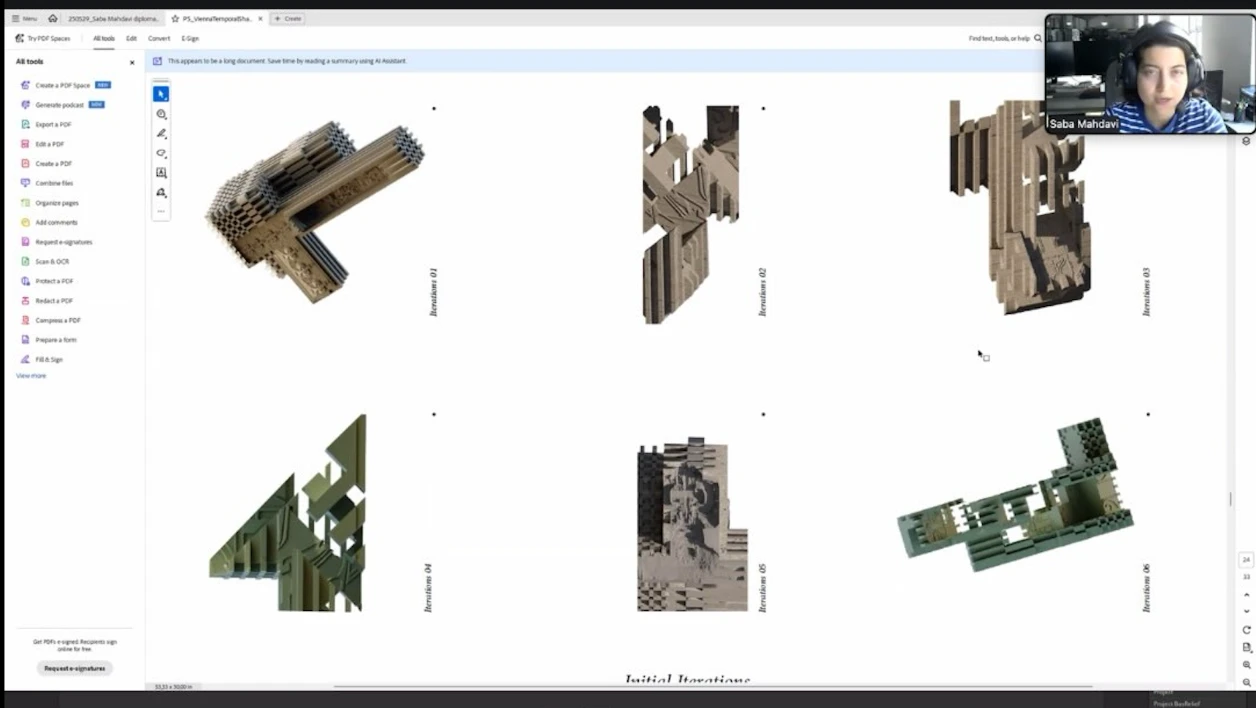
Task: Click the Create new tab button
Action: point(288,18)
